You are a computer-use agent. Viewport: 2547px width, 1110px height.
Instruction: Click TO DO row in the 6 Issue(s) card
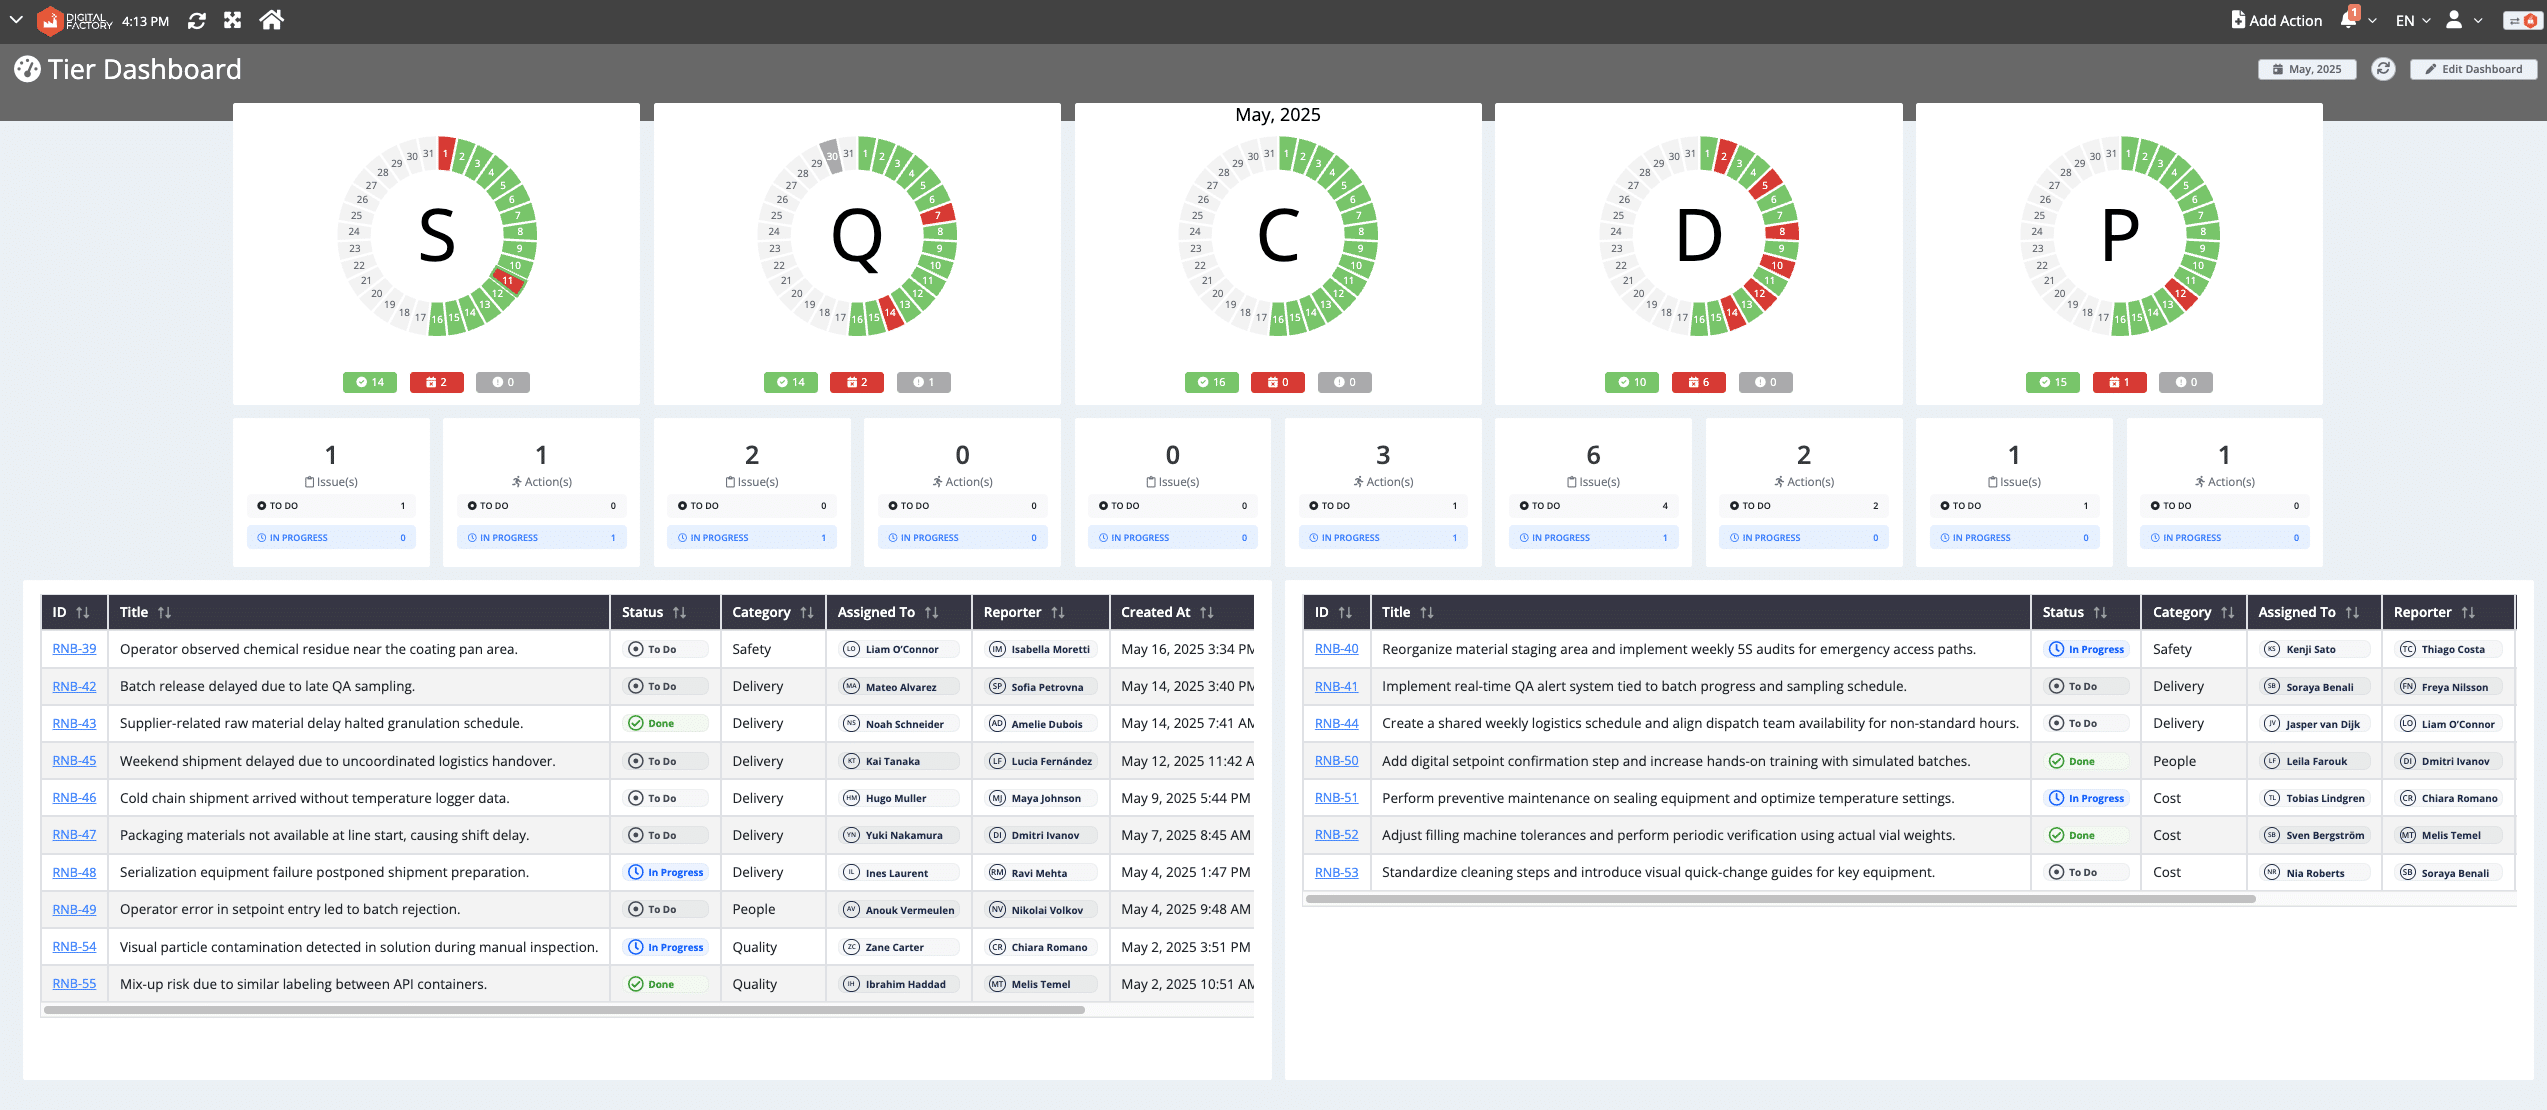[x=1593, y=506]
